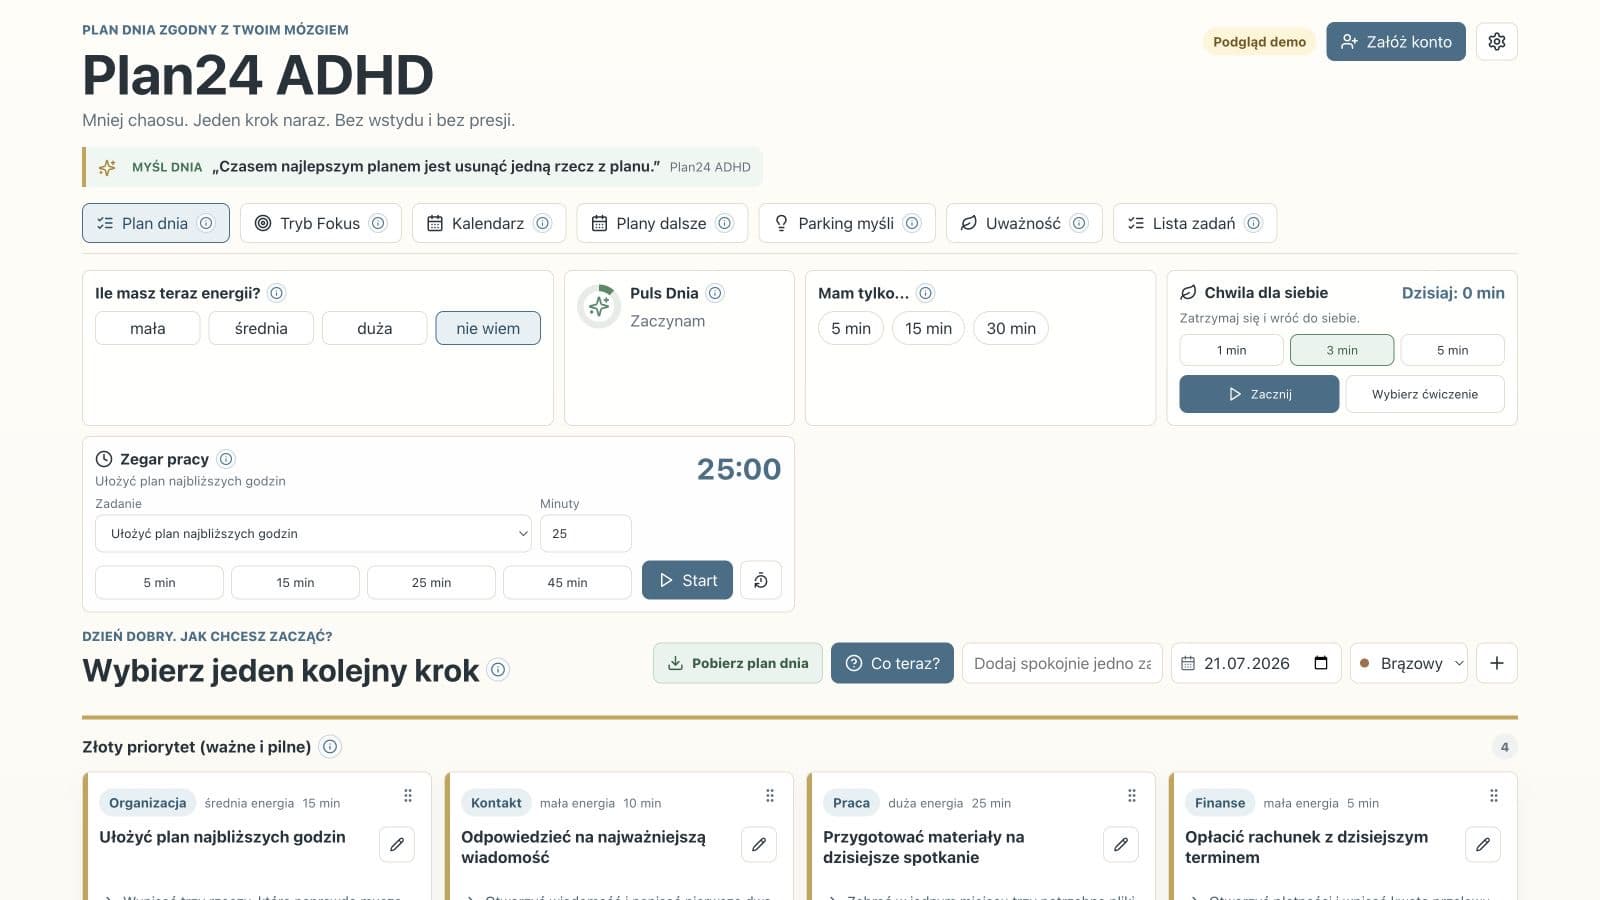Set work timer preset to 45 min
The height and width of the screenshot is (900, 1600).
567,582
